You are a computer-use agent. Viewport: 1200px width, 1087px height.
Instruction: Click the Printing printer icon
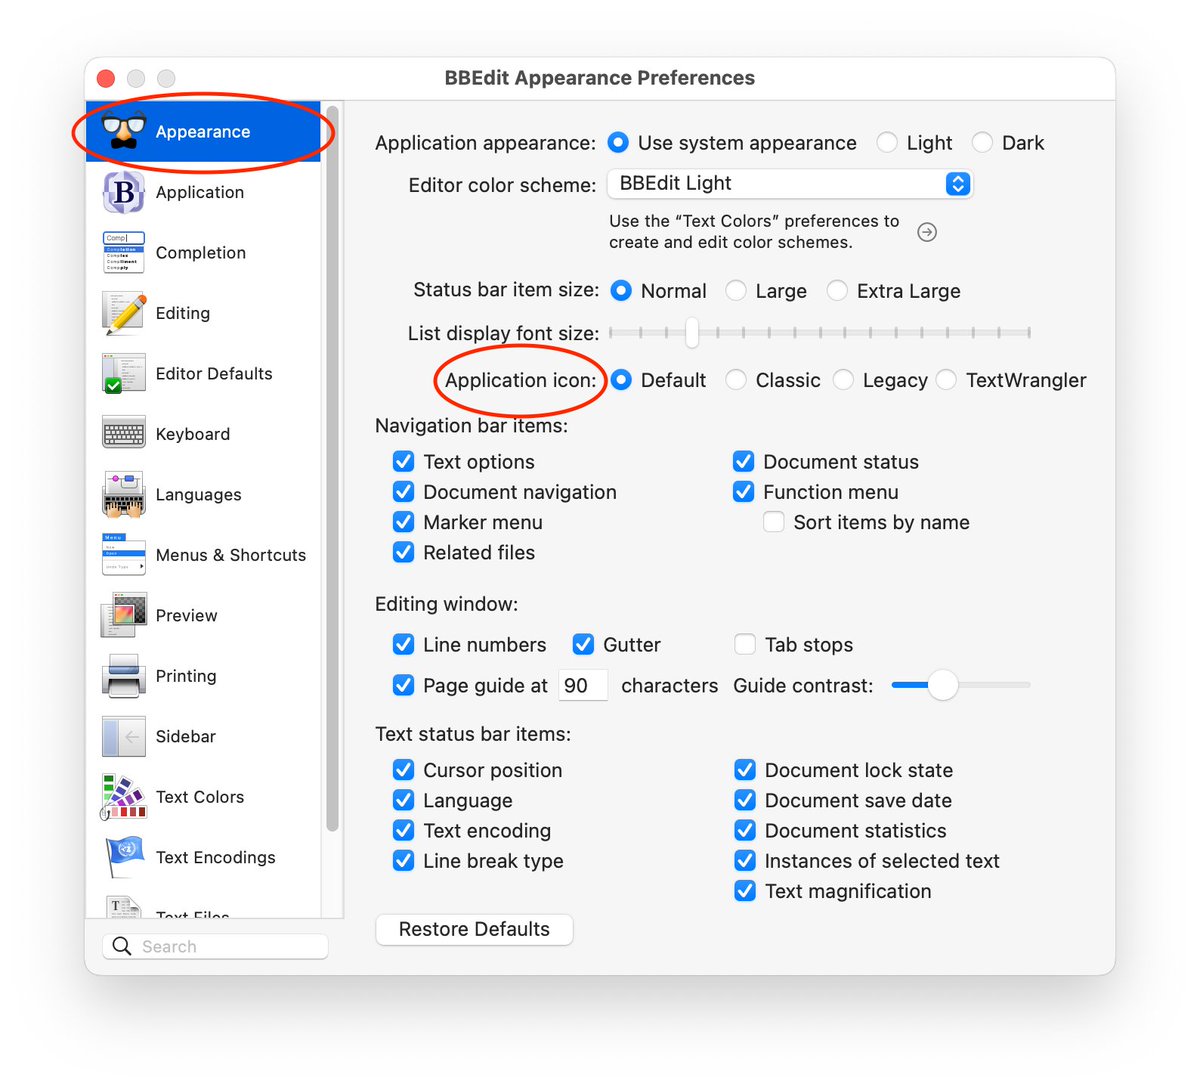(124, 676)
